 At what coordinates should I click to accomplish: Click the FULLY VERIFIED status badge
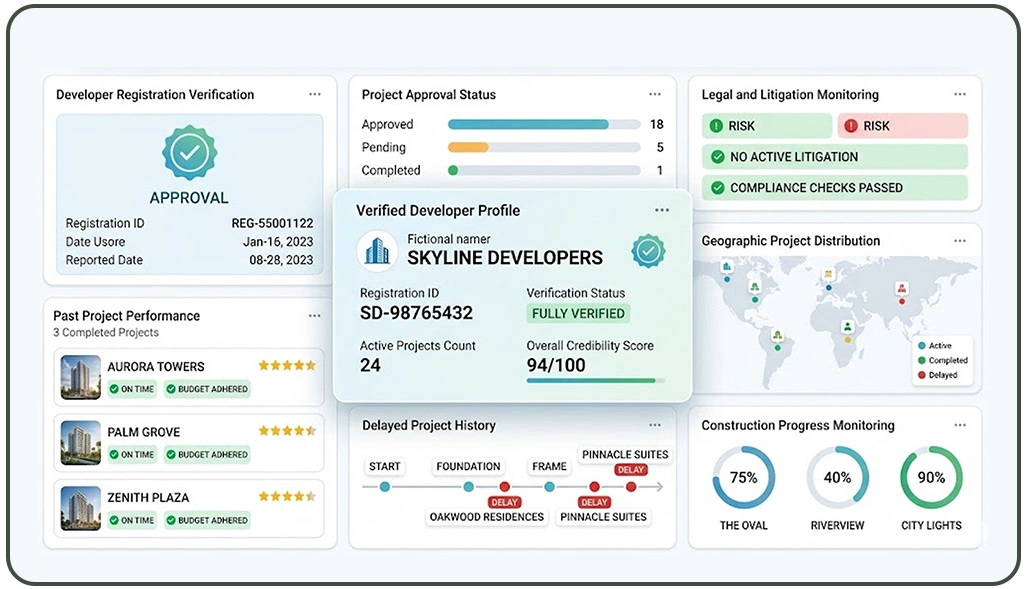pos(578,313)
